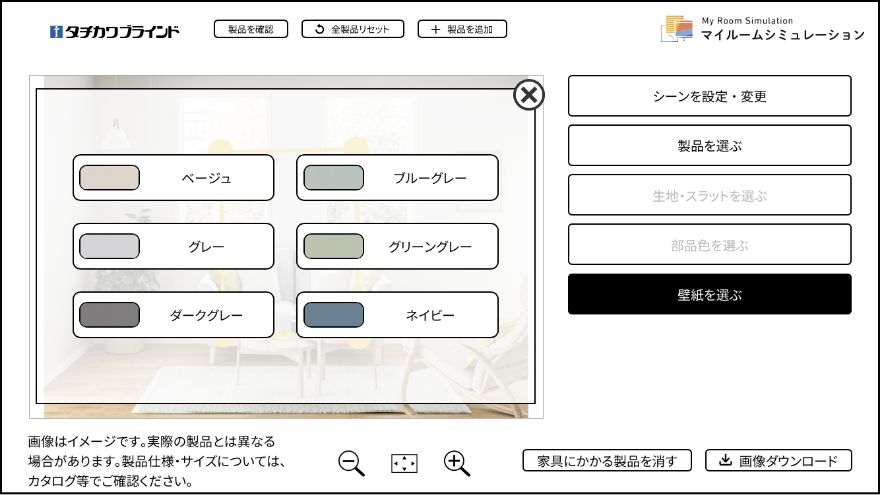Open the 生地・スラットを選ぶ menu
Screen dimensions: 880x495
click(709, 195)
